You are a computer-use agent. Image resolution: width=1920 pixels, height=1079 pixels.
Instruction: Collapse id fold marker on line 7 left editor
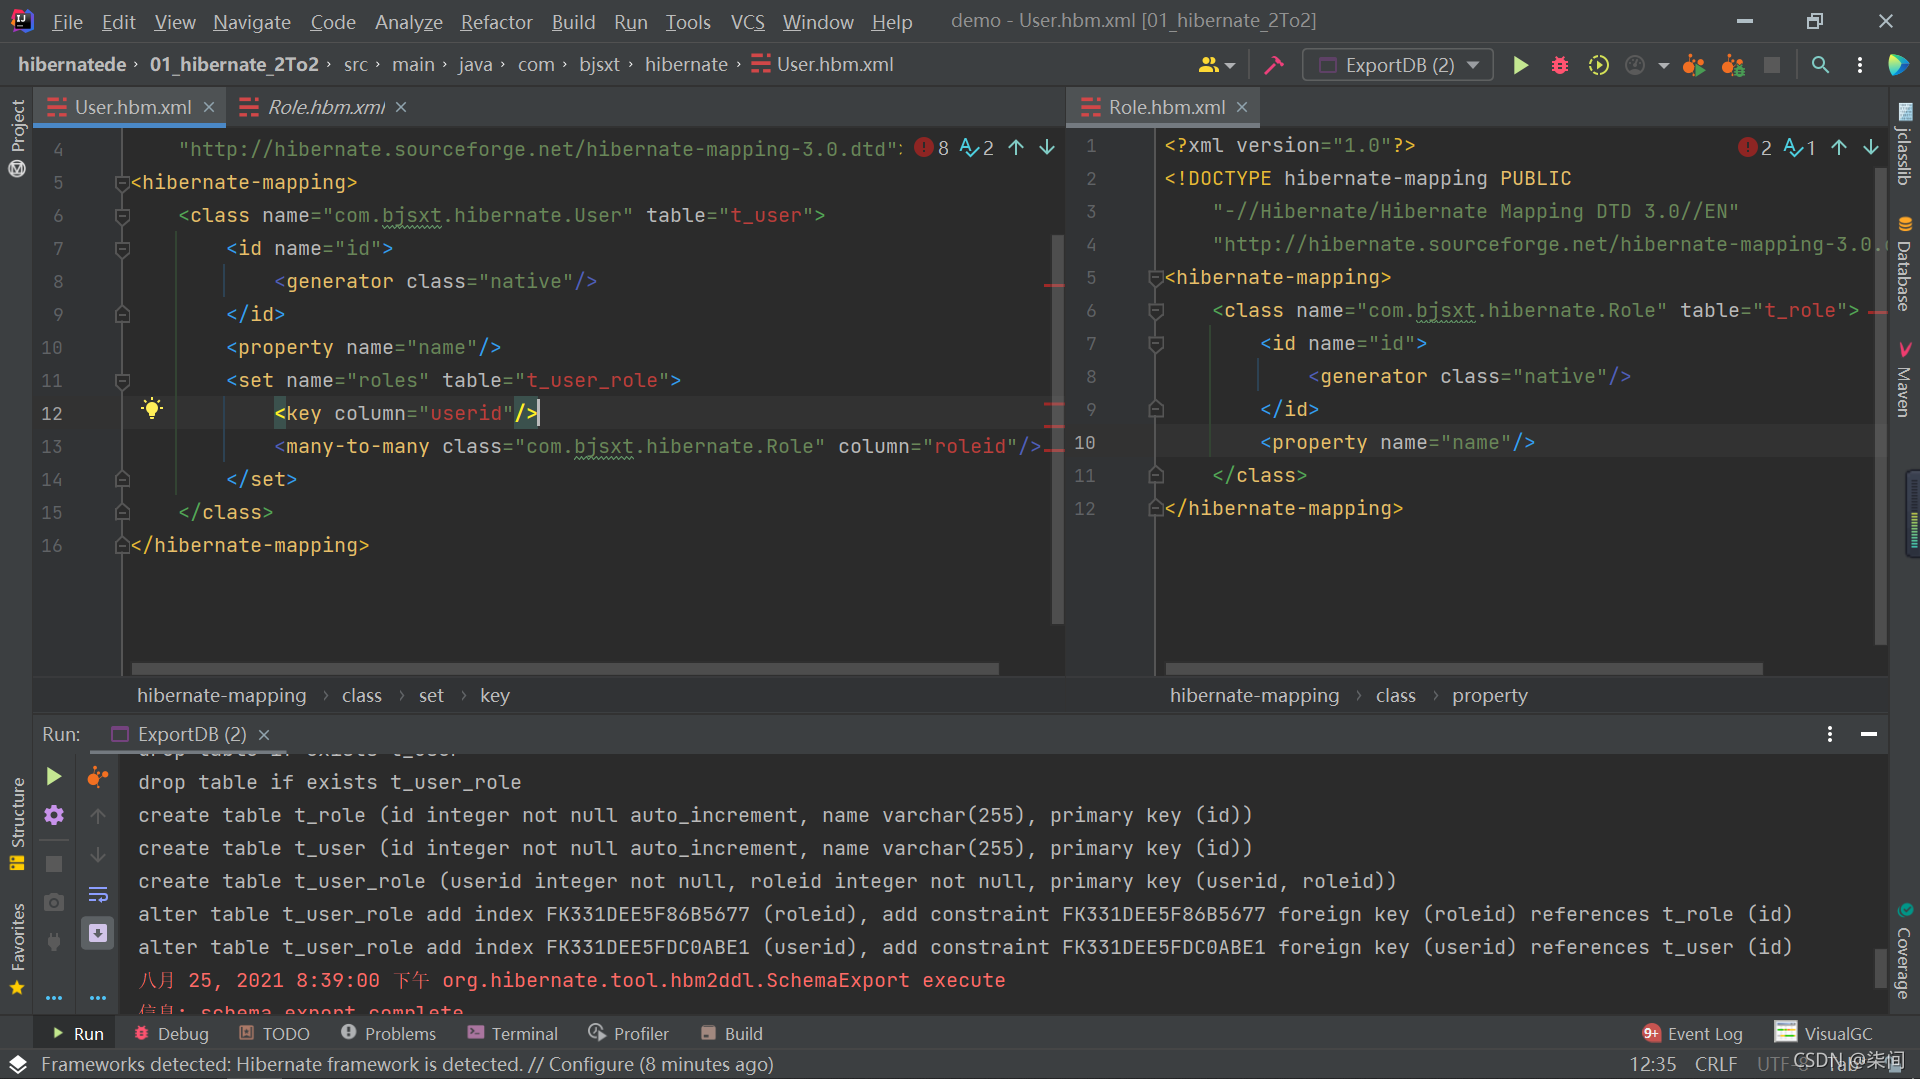point(122,249)
